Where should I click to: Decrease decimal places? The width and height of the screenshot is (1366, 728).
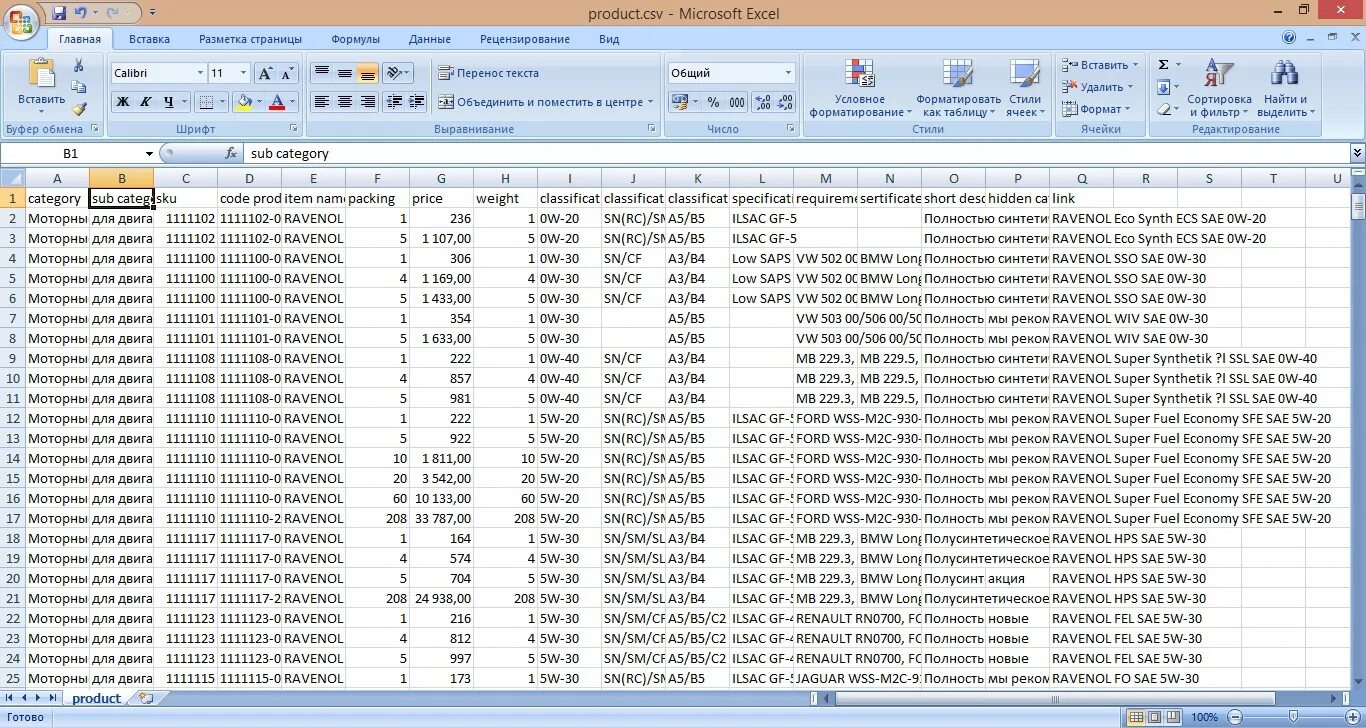pyautogui.click(x=785, y=102)
